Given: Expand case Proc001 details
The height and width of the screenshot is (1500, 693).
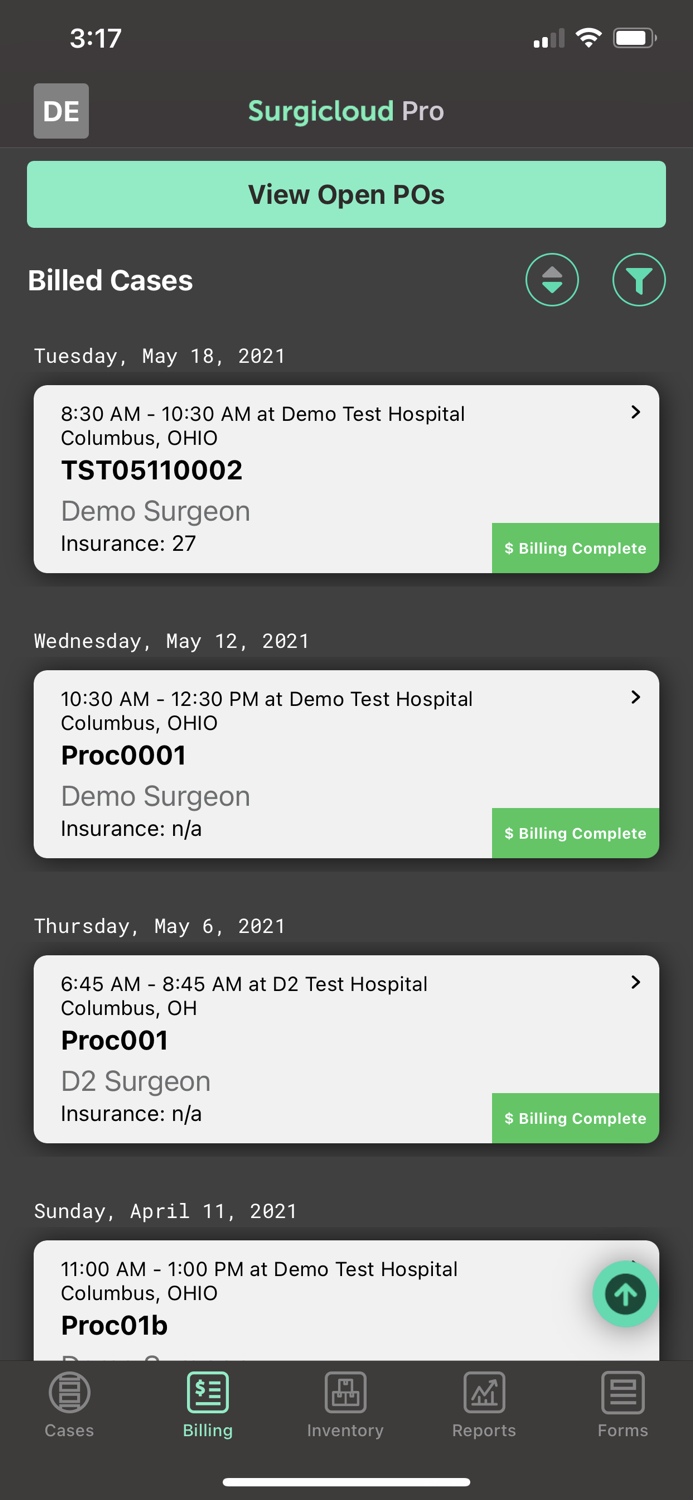Looking at the screenshot, I should [634, 982].
